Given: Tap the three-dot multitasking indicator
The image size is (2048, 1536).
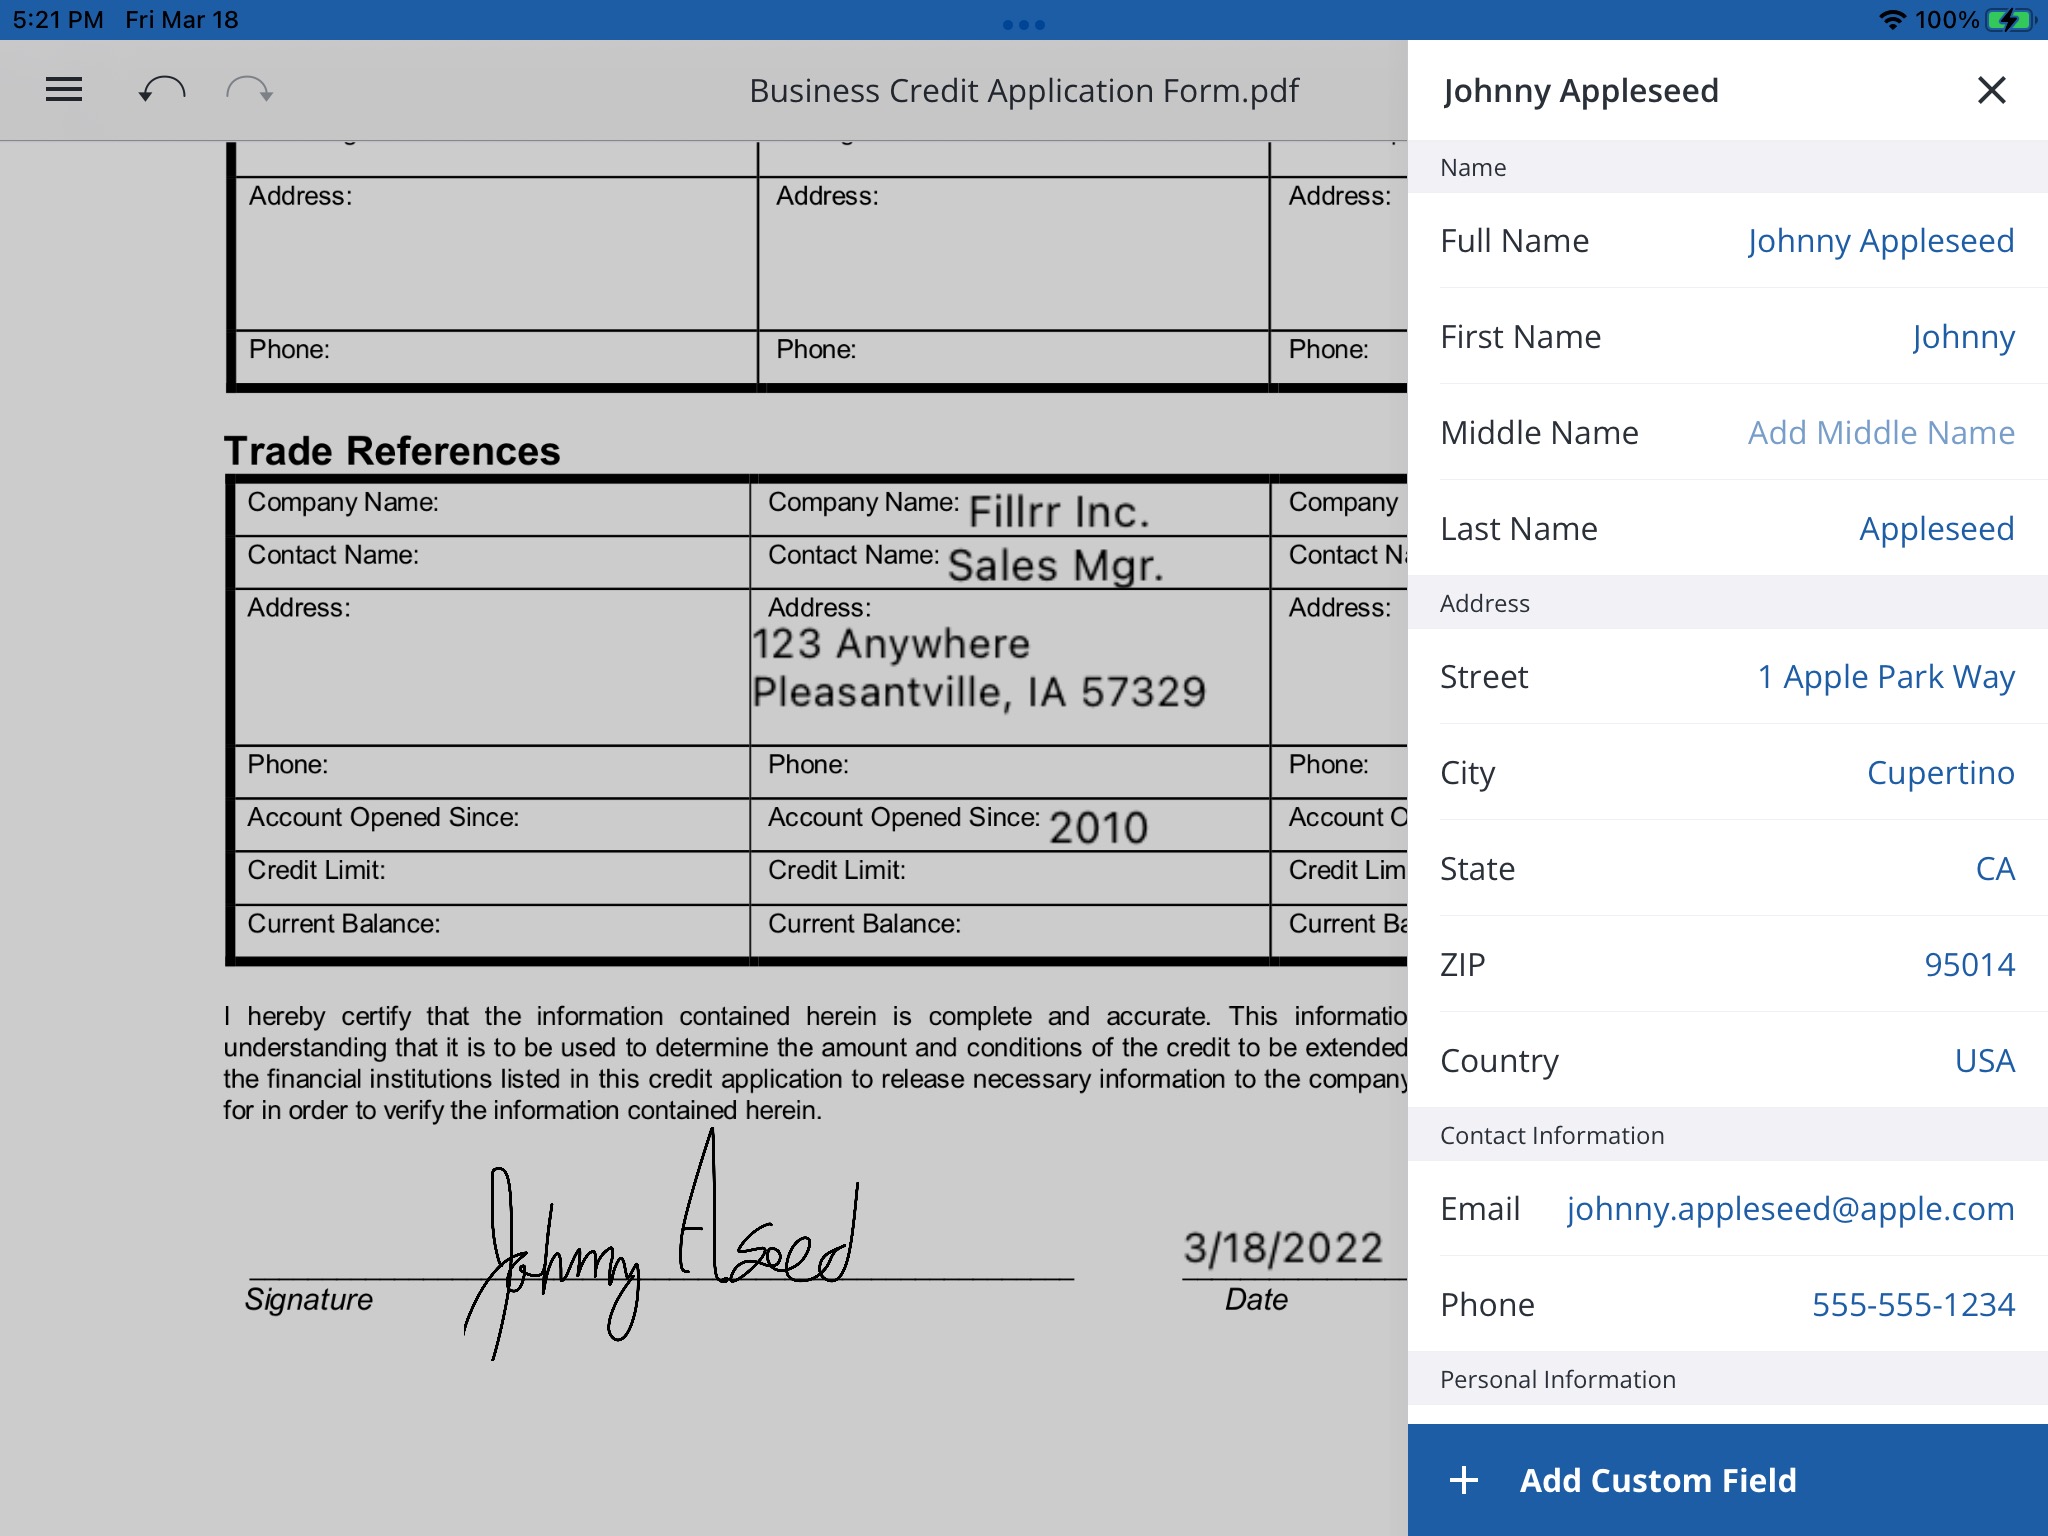Looking at the screenshot, I should tap(1024, 24).
